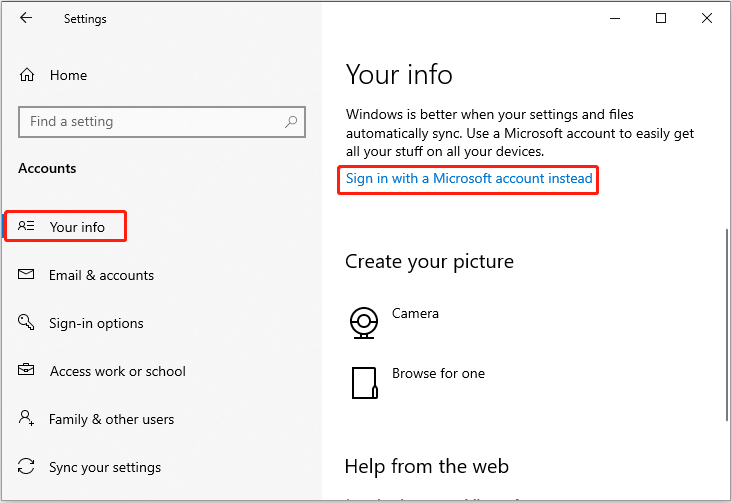Screen dimensions: 732x503
Task: Click the briefcase icon
Action: [26, 369]
